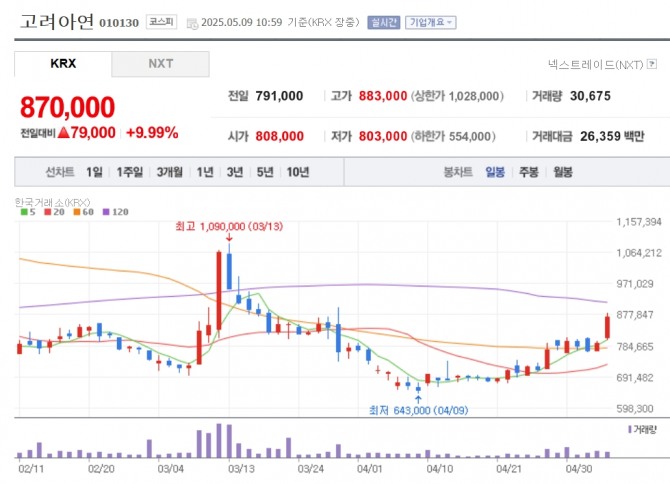Click the 02/11 date on the chart axis
The image size is (670, 484).
31,469
